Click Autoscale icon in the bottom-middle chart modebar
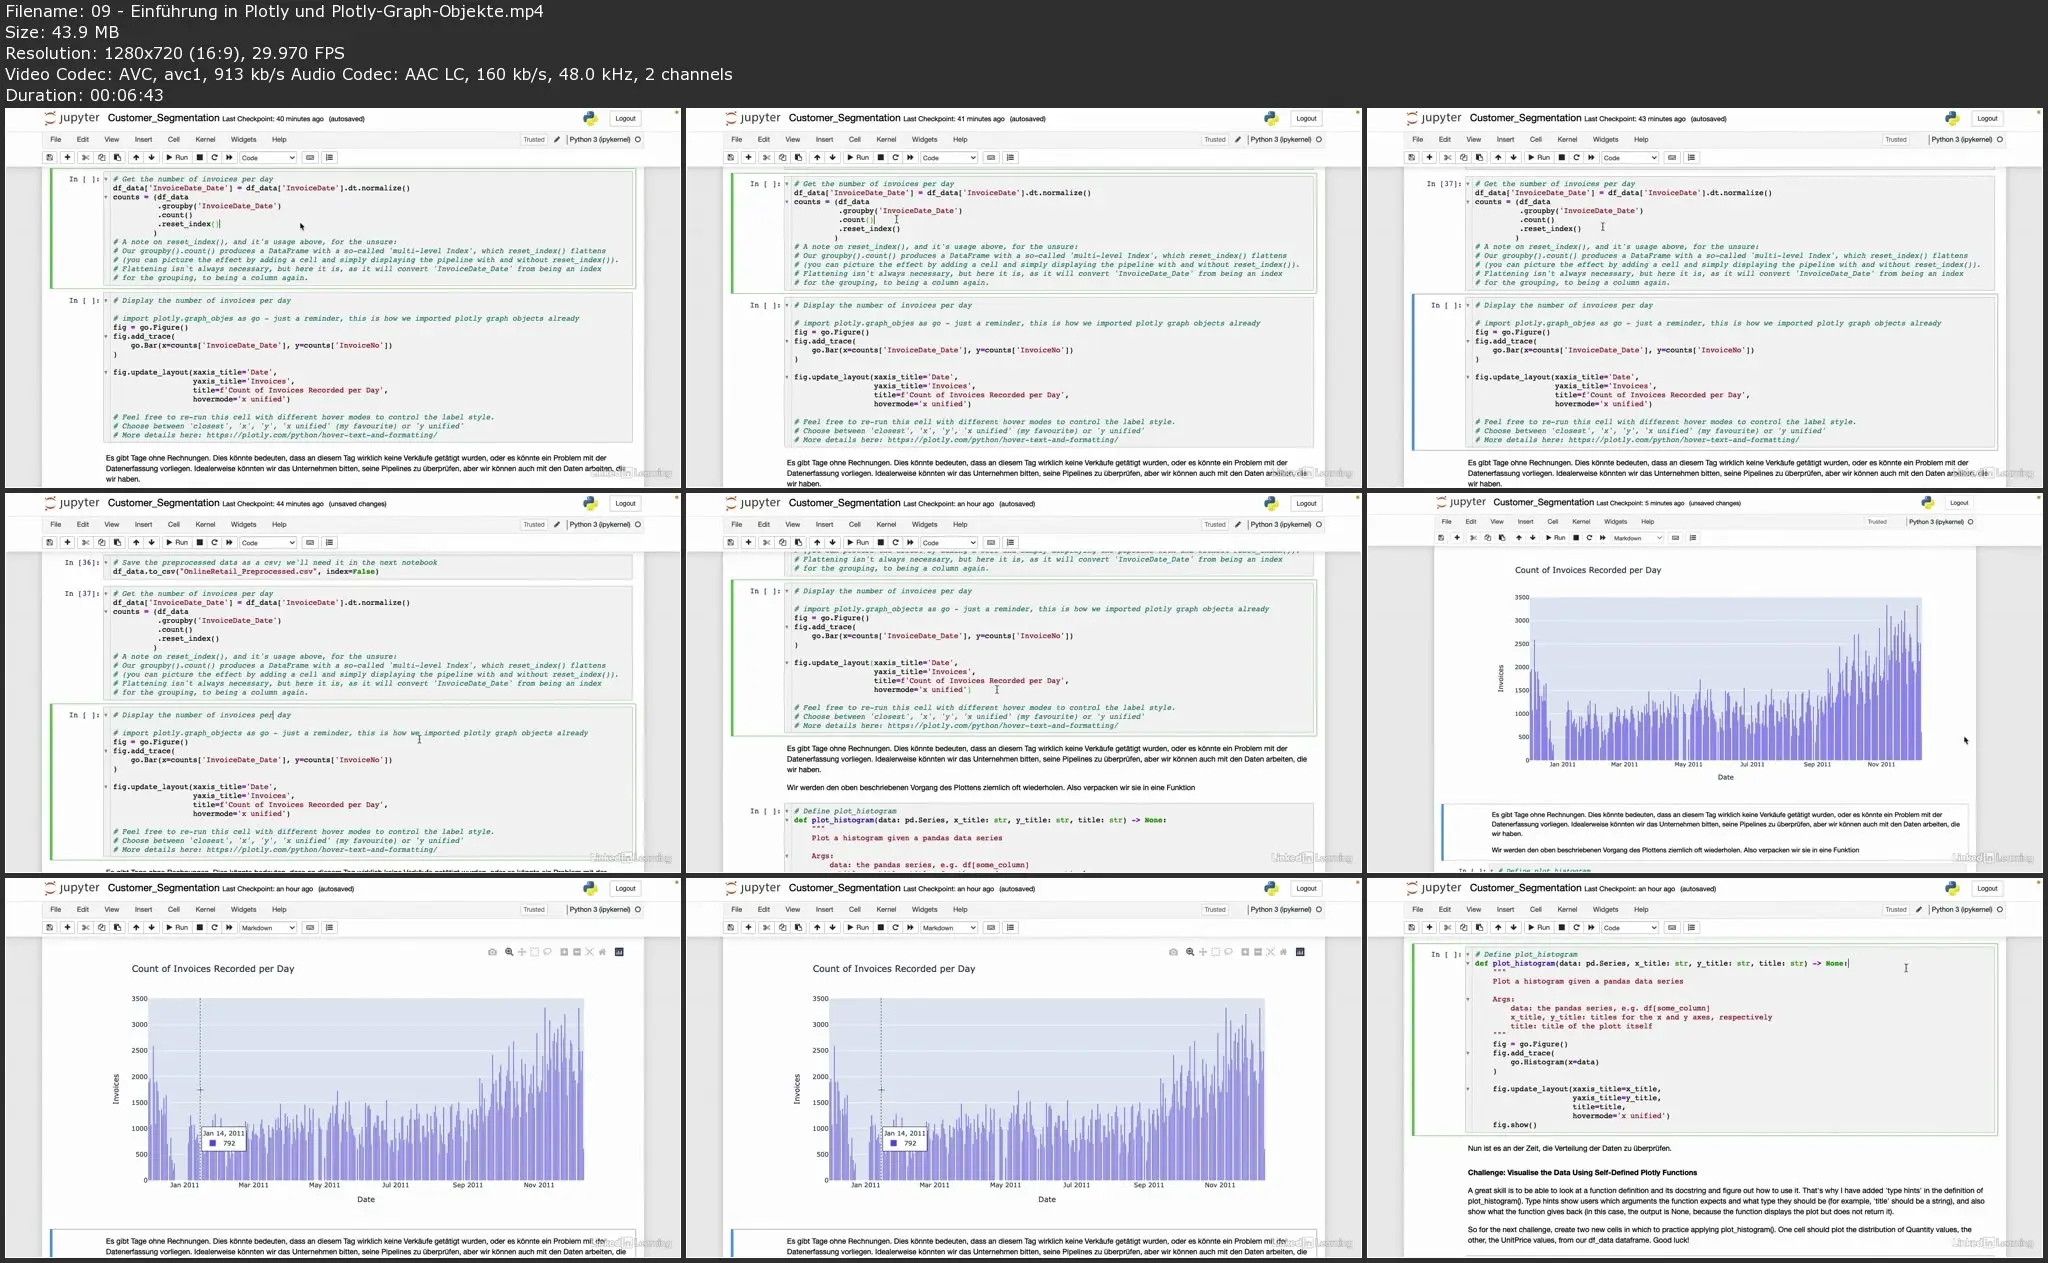This screenshot has width=2048, height=1263. [x=1270, y=952]
